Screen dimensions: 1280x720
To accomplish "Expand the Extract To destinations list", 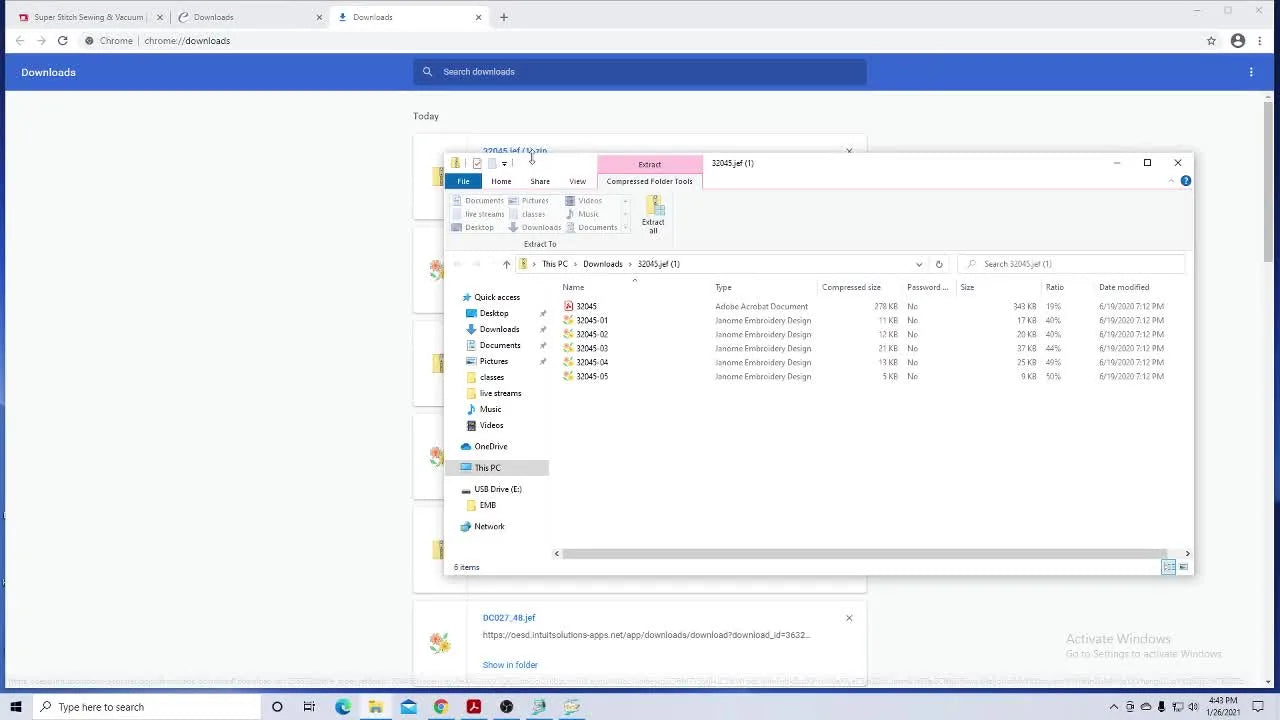I will (x=625, y=227).
